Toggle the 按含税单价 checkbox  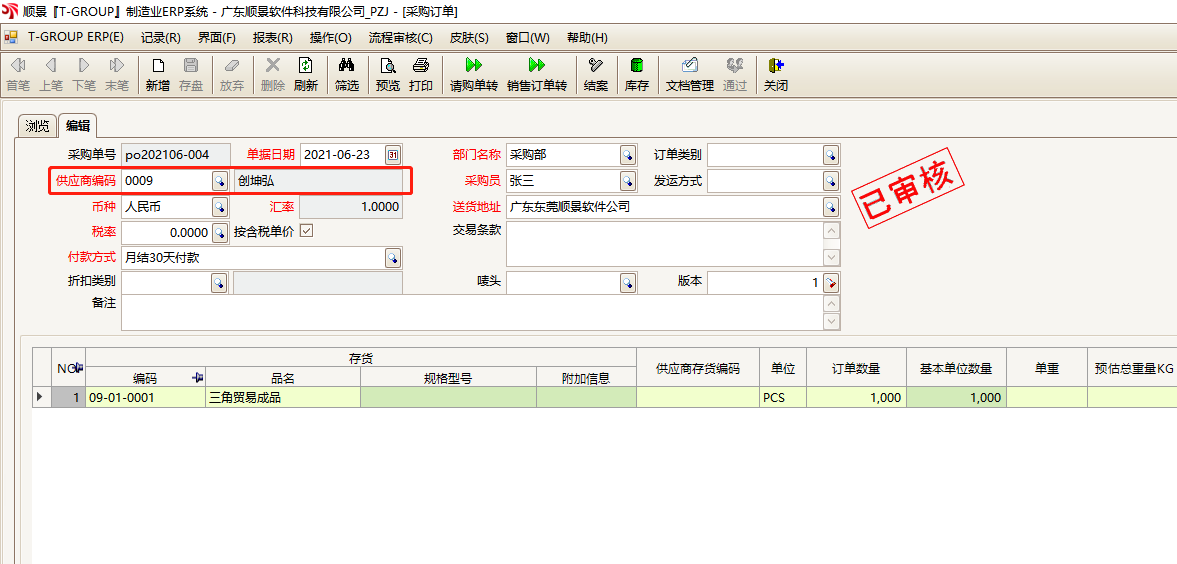coord(307,232)
